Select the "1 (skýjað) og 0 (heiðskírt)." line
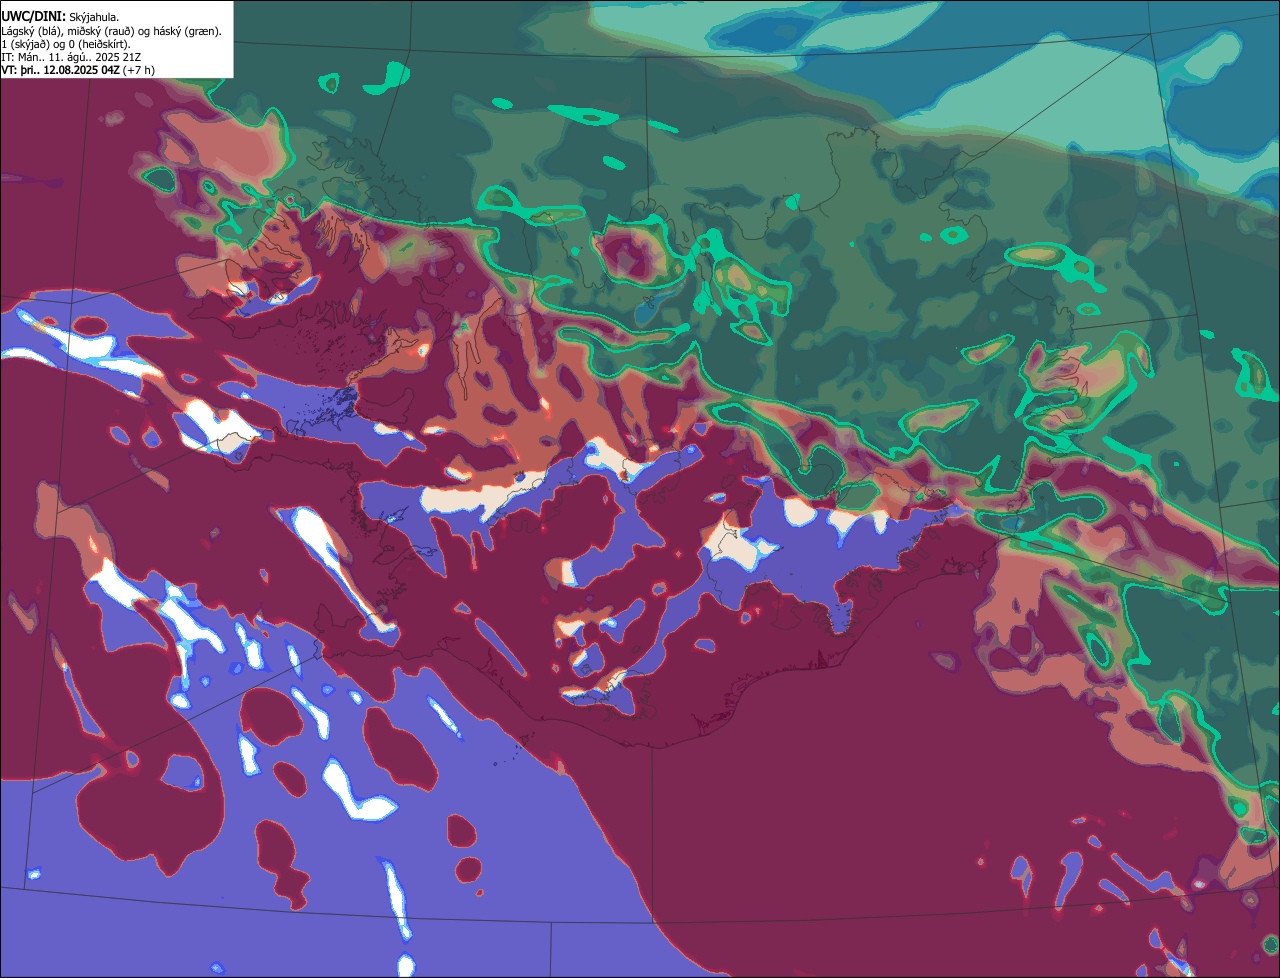 [x=66, y=44]
